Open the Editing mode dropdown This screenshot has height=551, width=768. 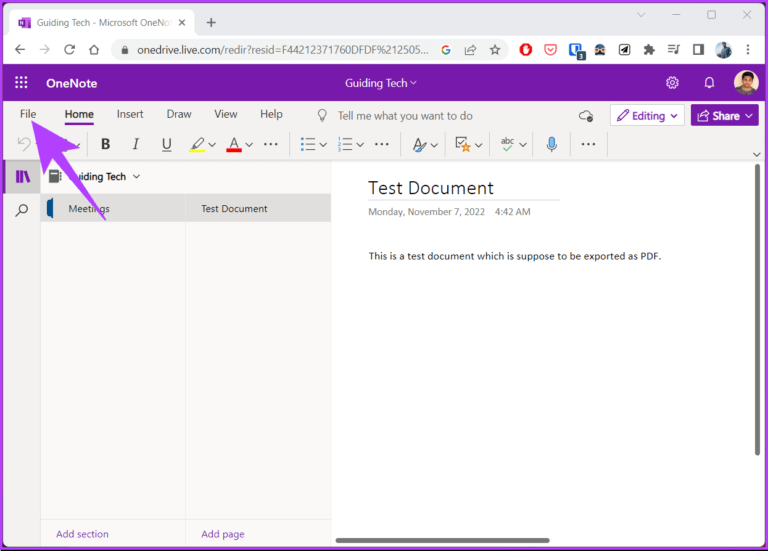[x=647, y=116]
